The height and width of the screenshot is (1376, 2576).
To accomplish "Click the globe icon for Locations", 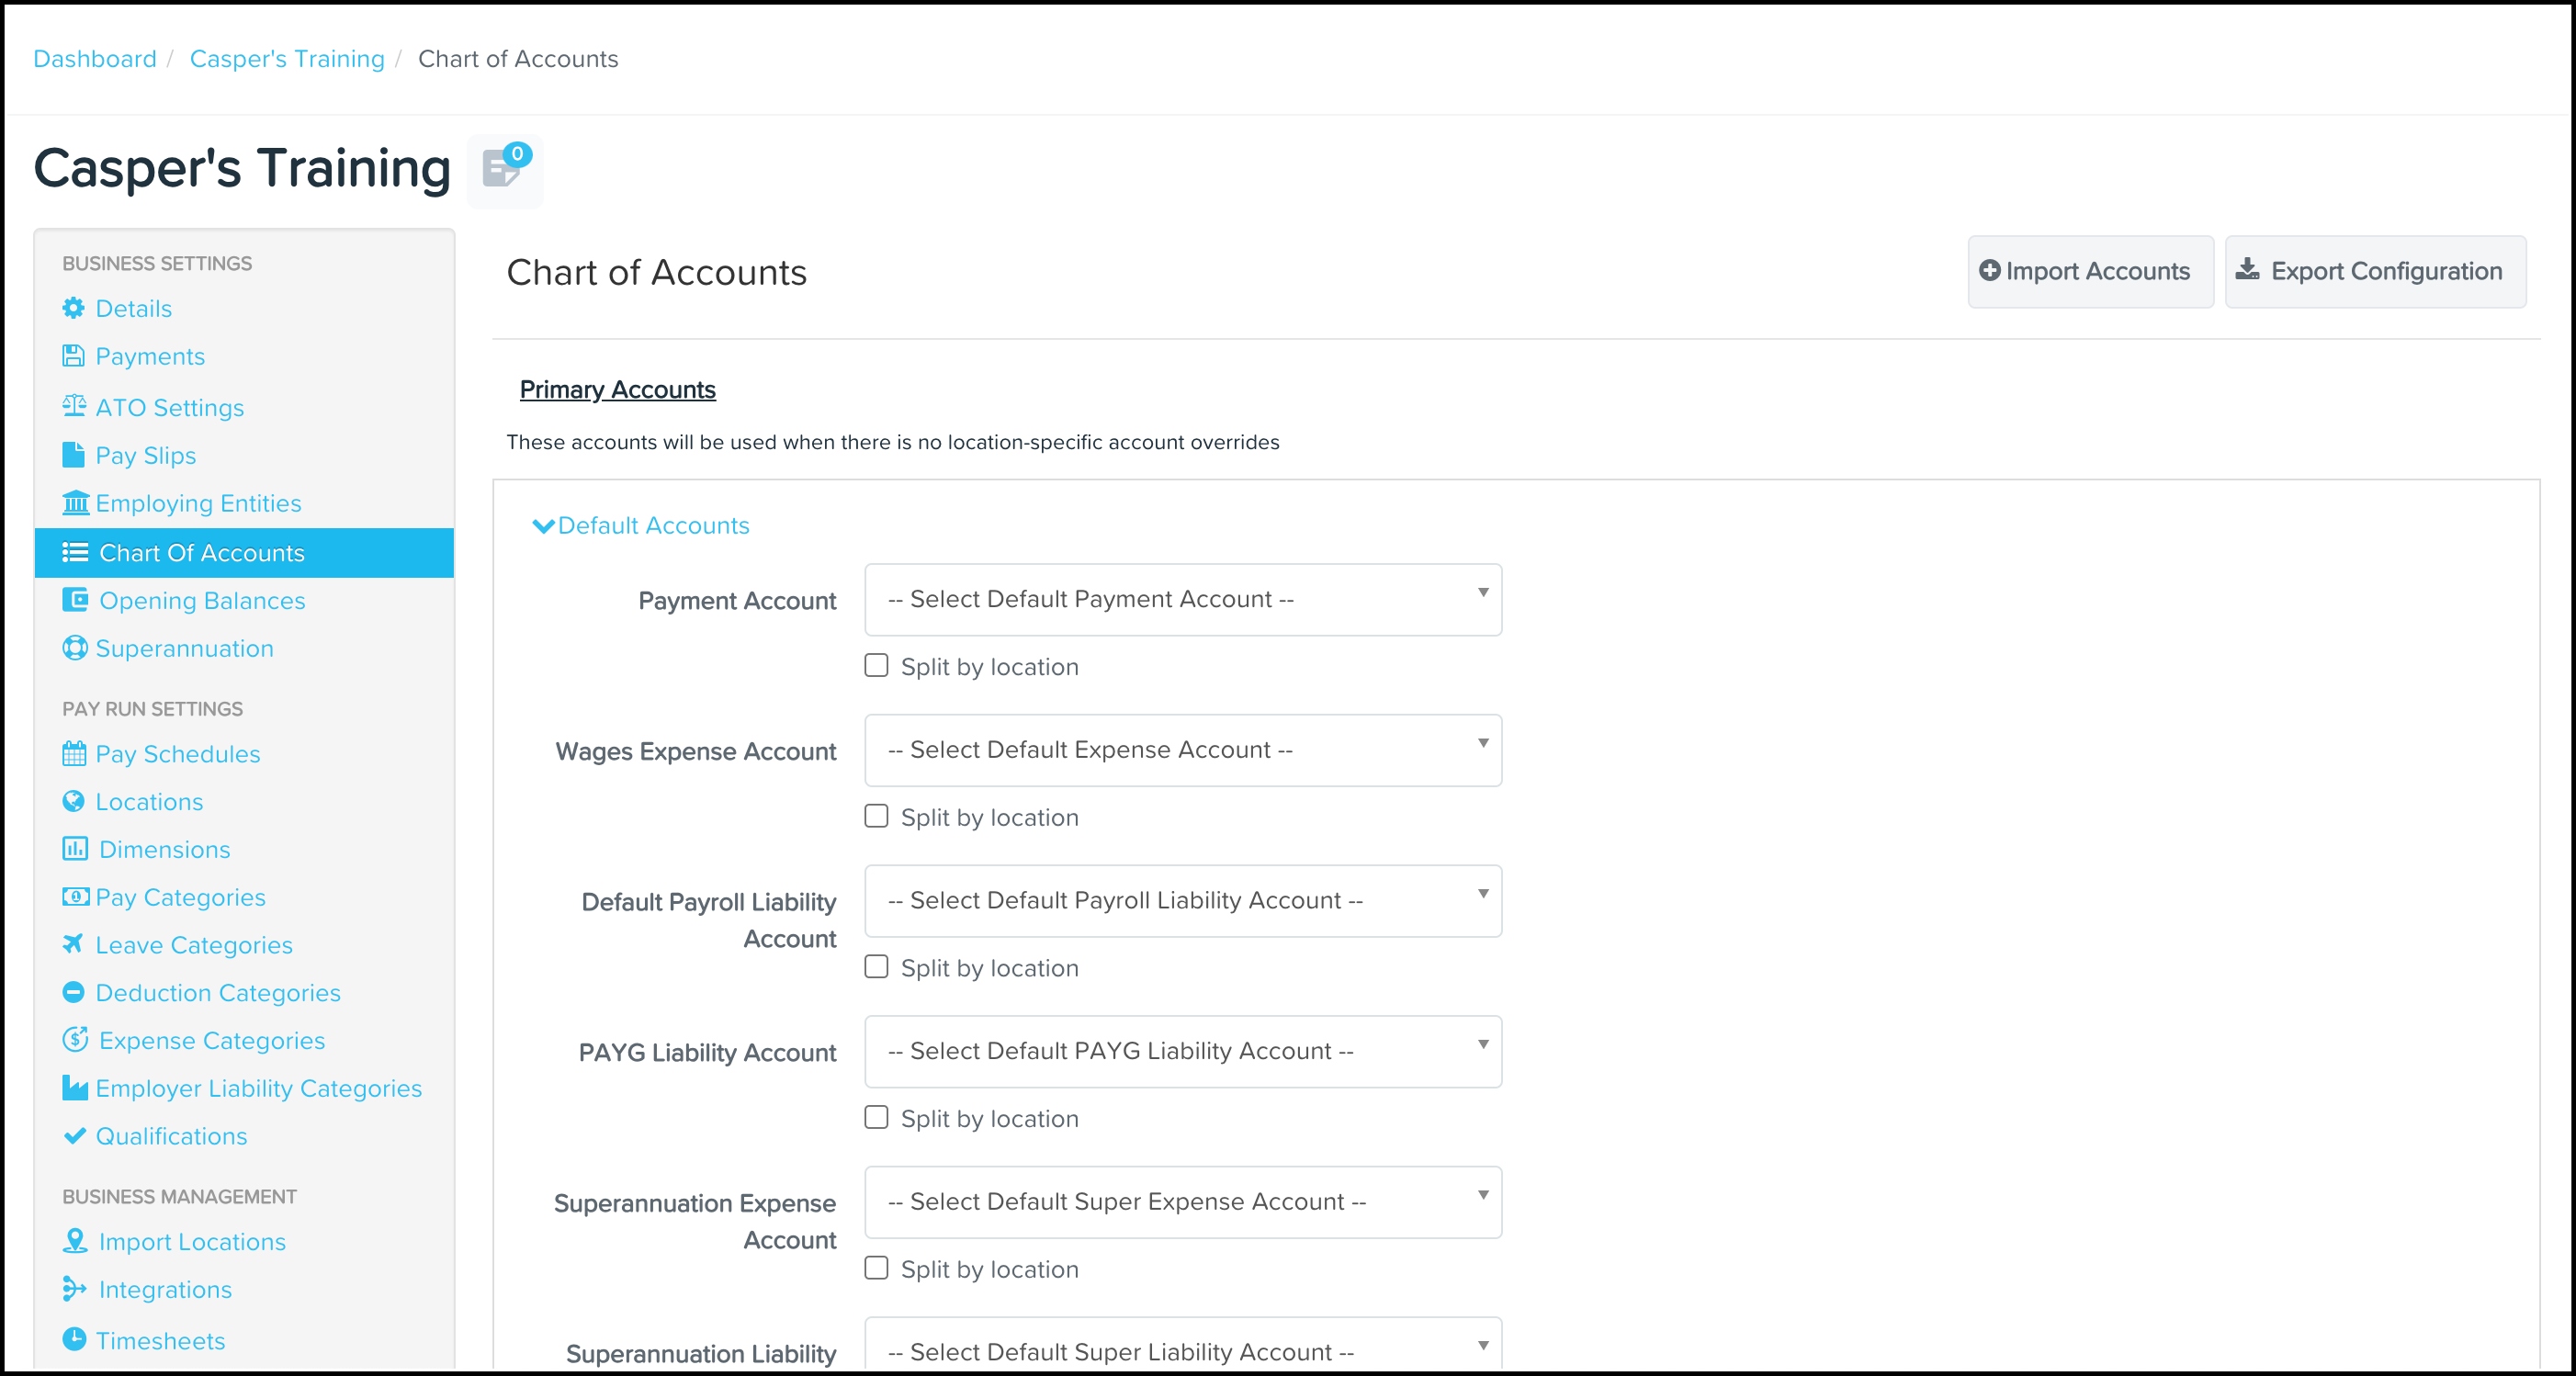I will point(73,801).
